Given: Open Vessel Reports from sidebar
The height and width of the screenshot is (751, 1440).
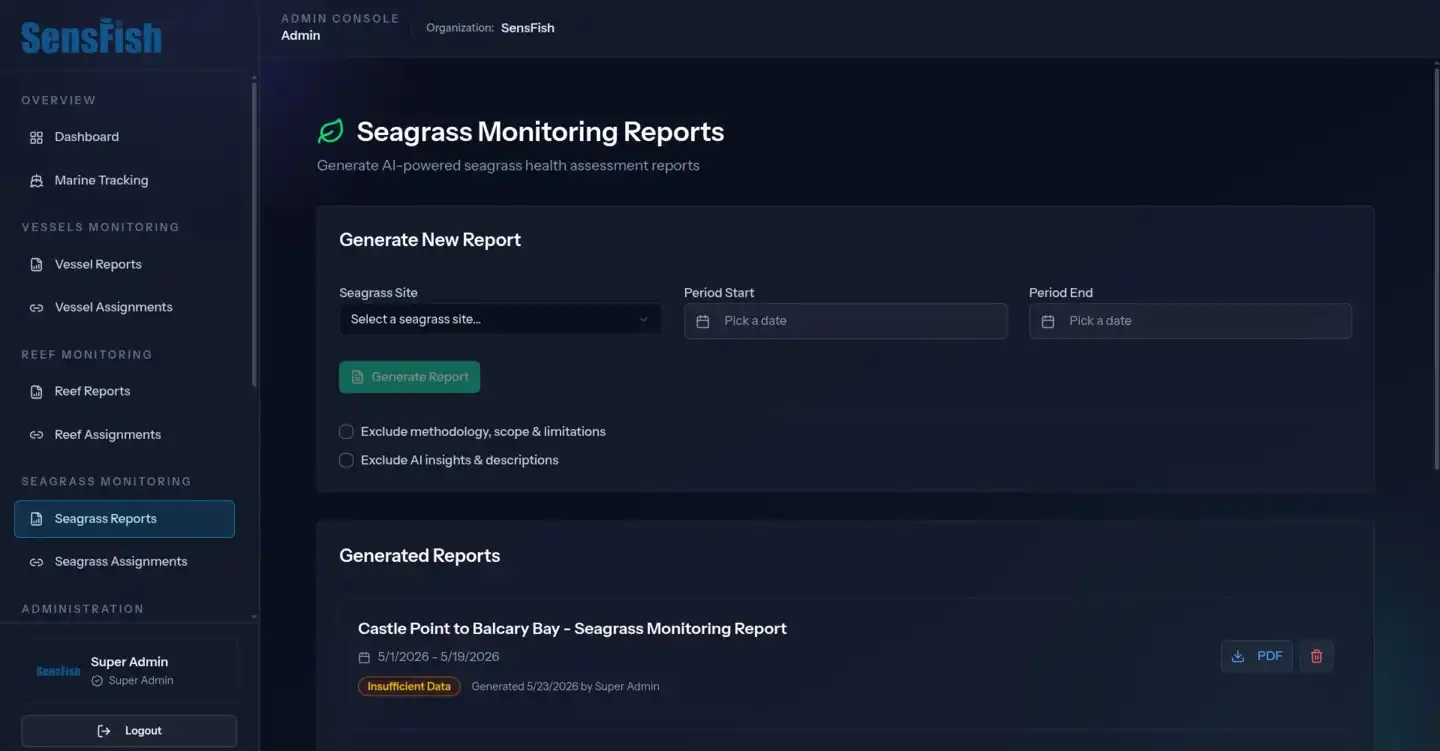Looking at the screenshot, I should point(125,265).
